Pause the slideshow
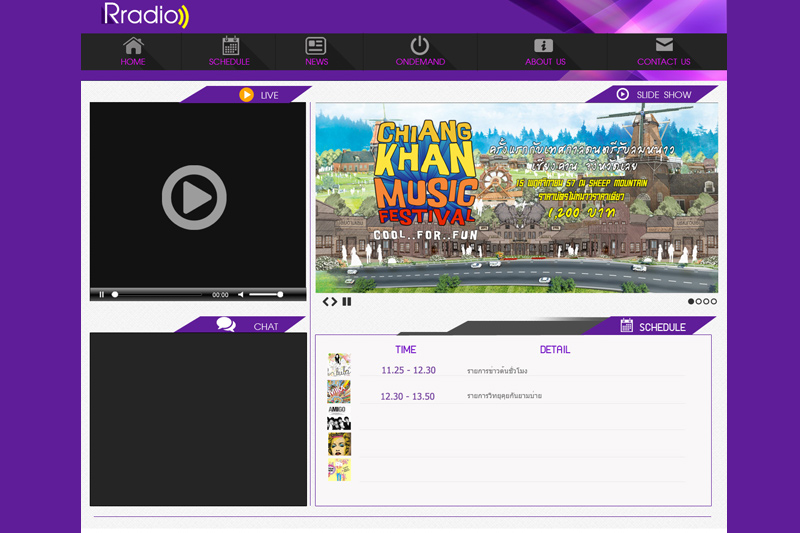The height and width of the screenshot is (533, 800). coord(347,302)
